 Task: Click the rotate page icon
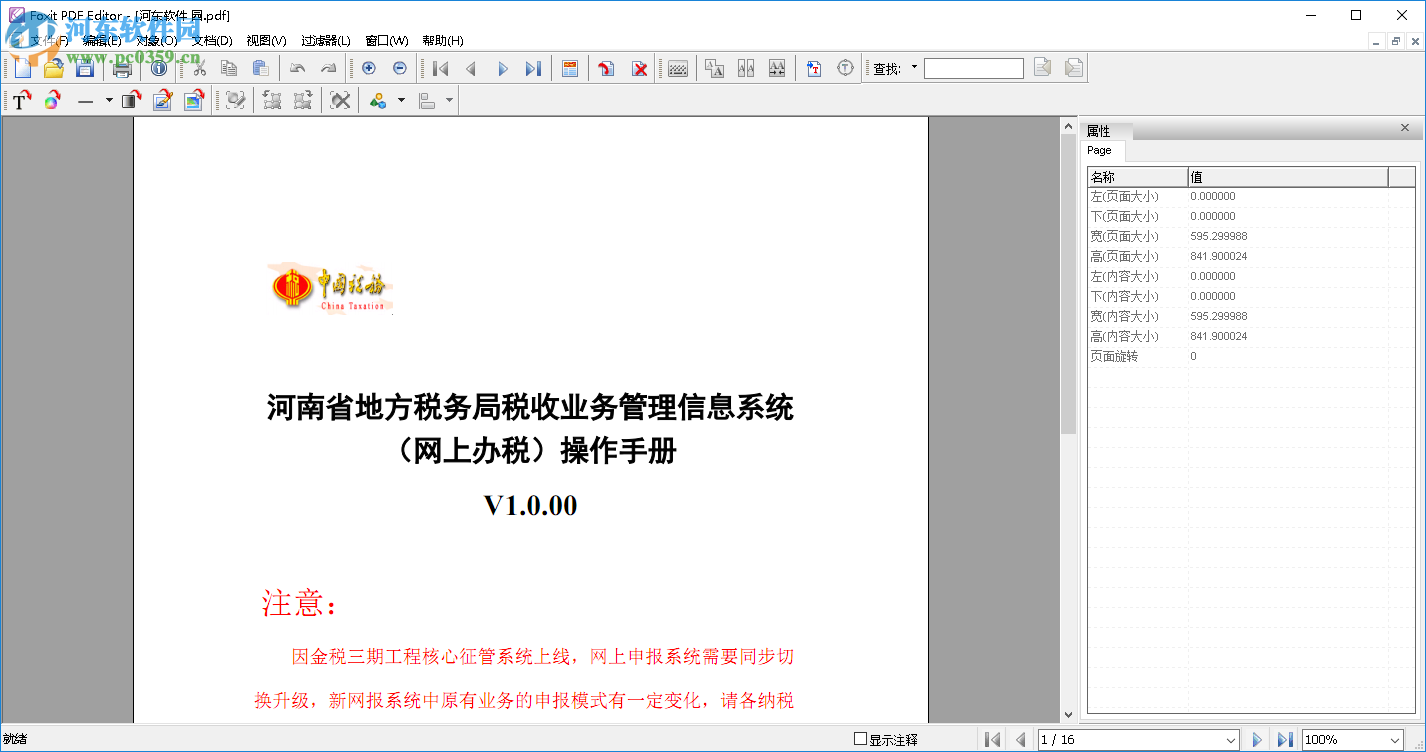click(605, 68)
